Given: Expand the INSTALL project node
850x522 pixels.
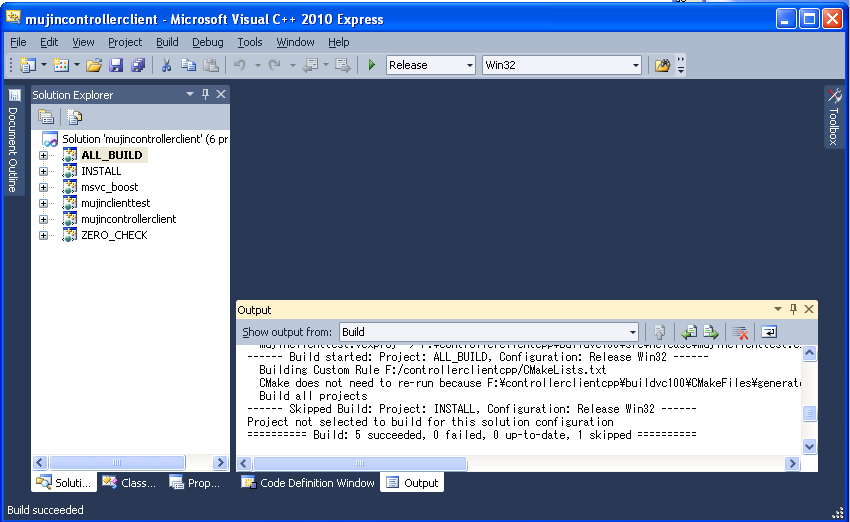Looking at the screenshot, I should tap(43, 171).
